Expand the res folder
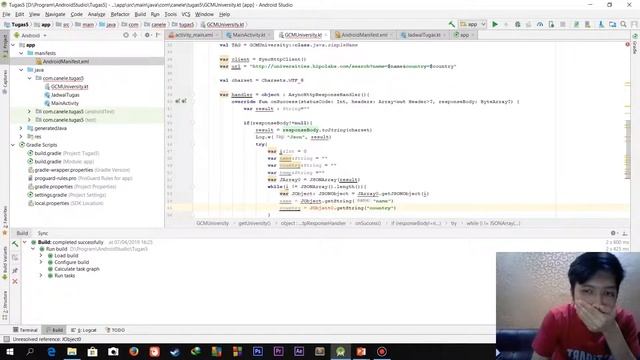 [x=21, y=136]
